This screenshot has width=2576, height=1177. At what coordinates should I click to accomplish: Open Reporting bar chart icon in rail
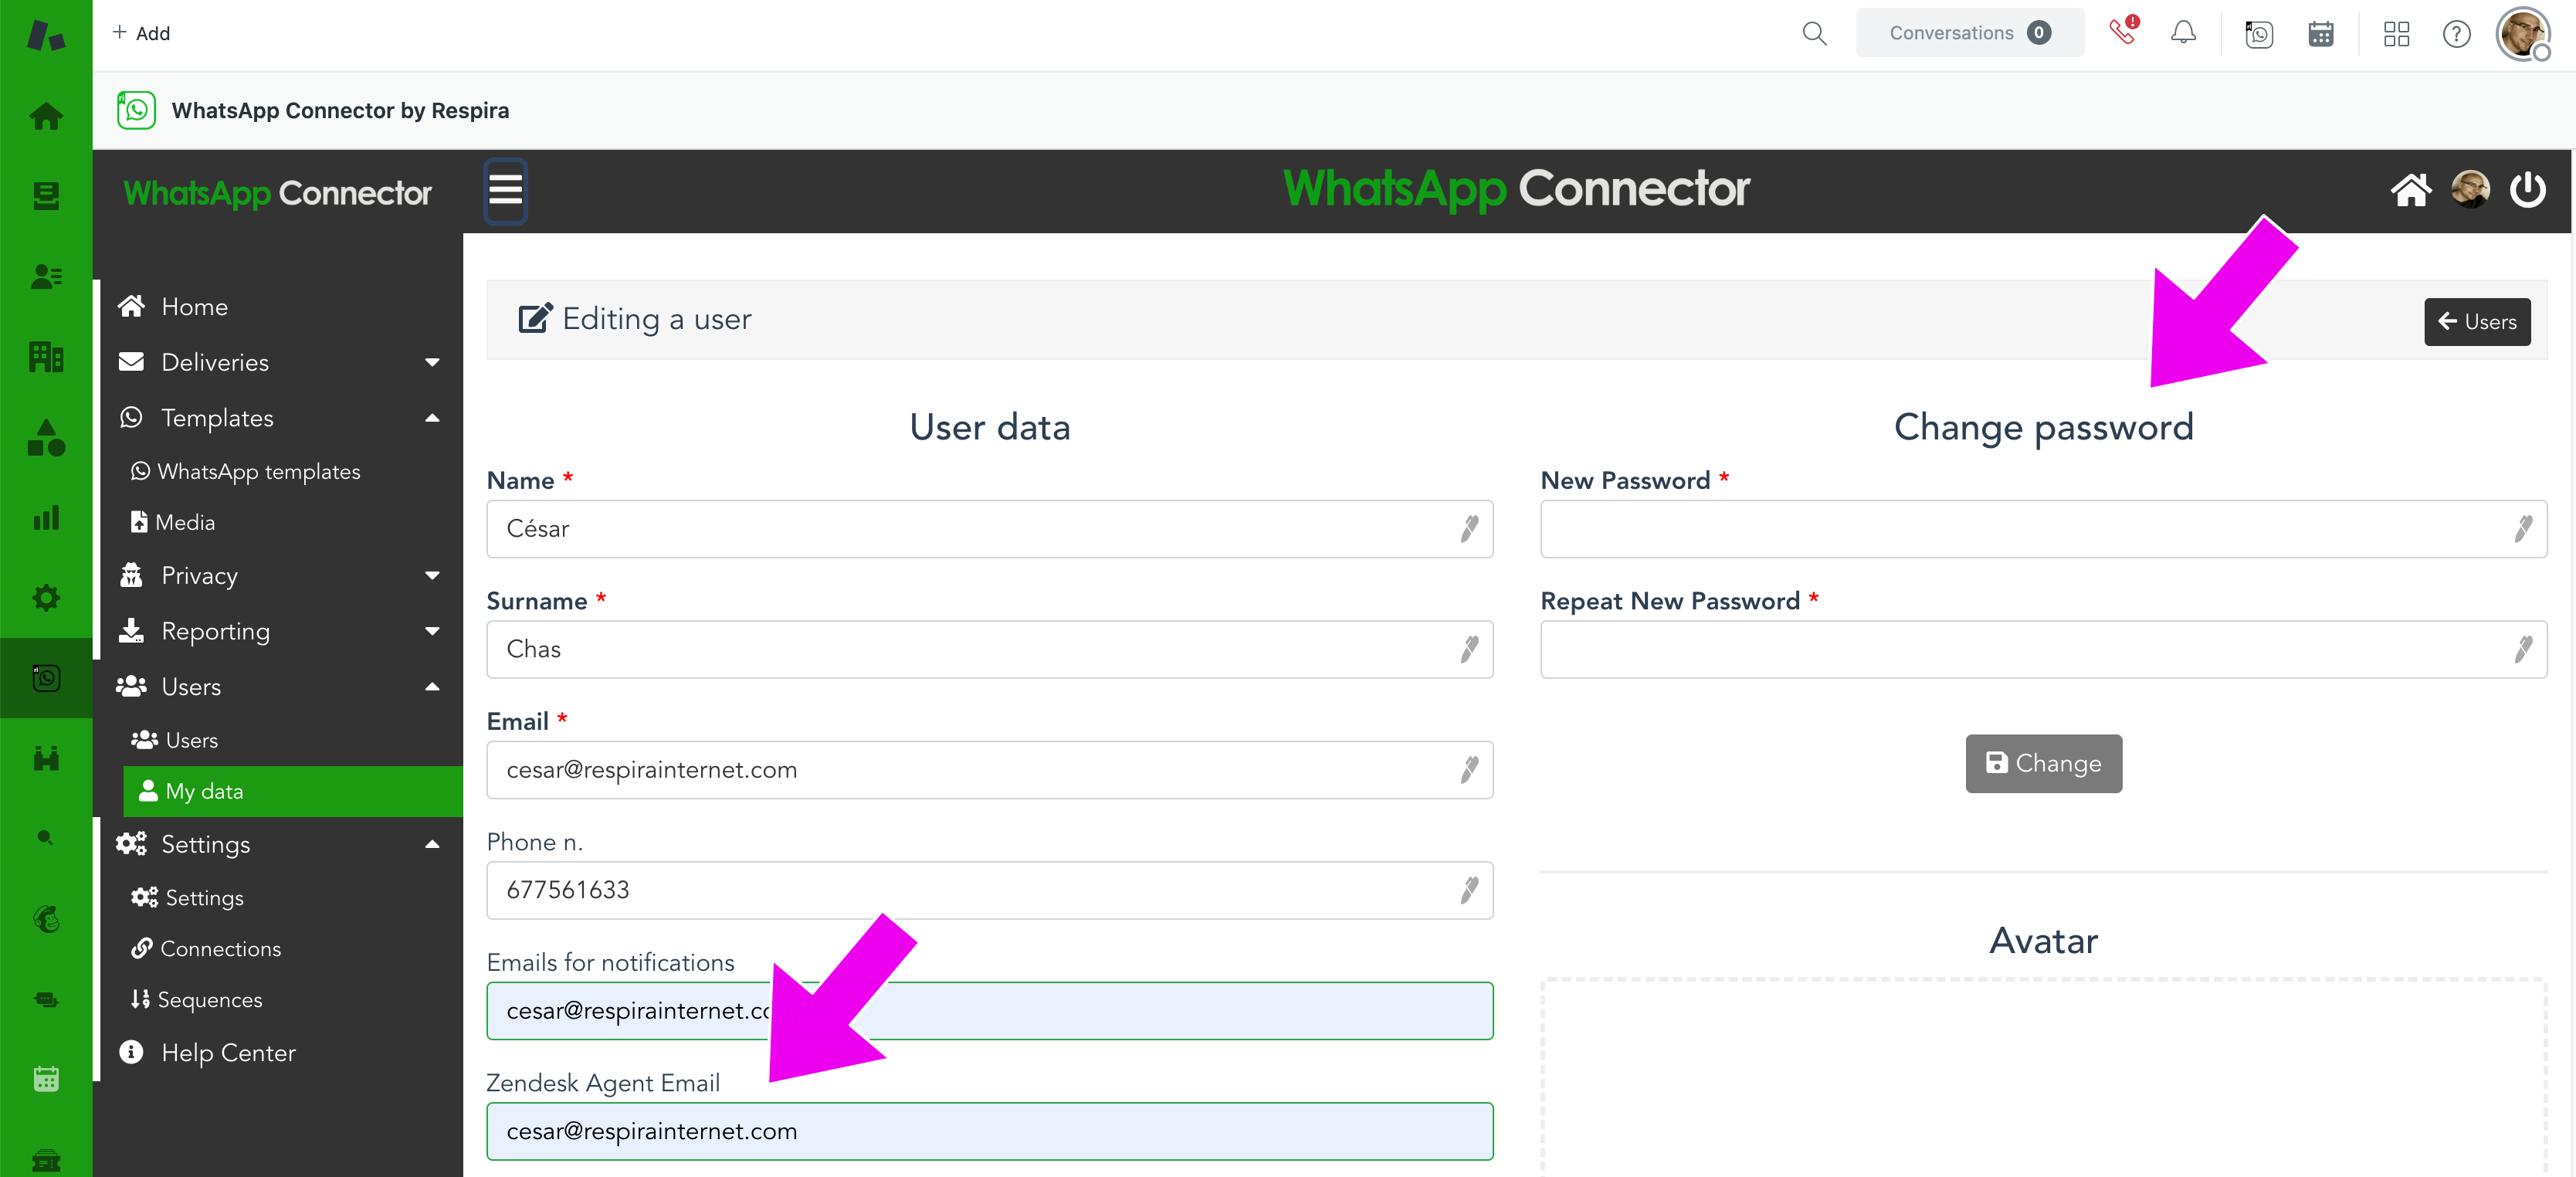tap(46, 517)
